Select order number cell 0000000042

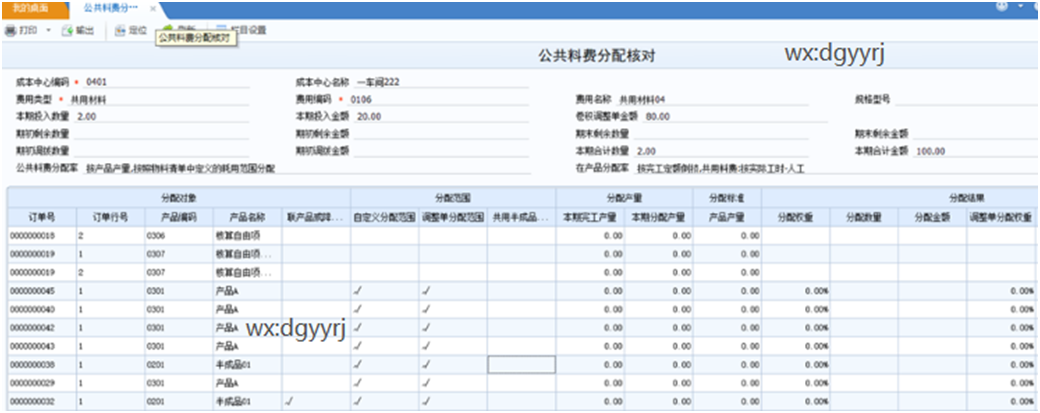click(41, 327)
